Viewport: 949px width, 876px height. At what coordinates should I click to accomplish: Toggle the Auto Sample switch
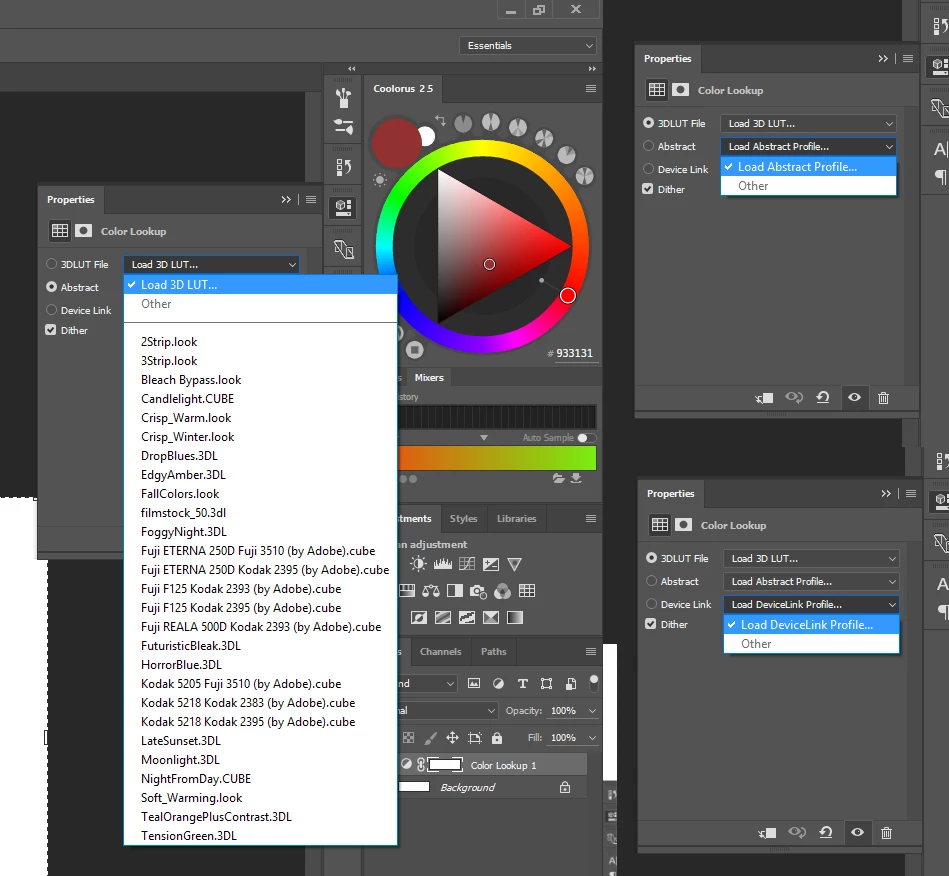pyautogui.click(x=586, y=438)
